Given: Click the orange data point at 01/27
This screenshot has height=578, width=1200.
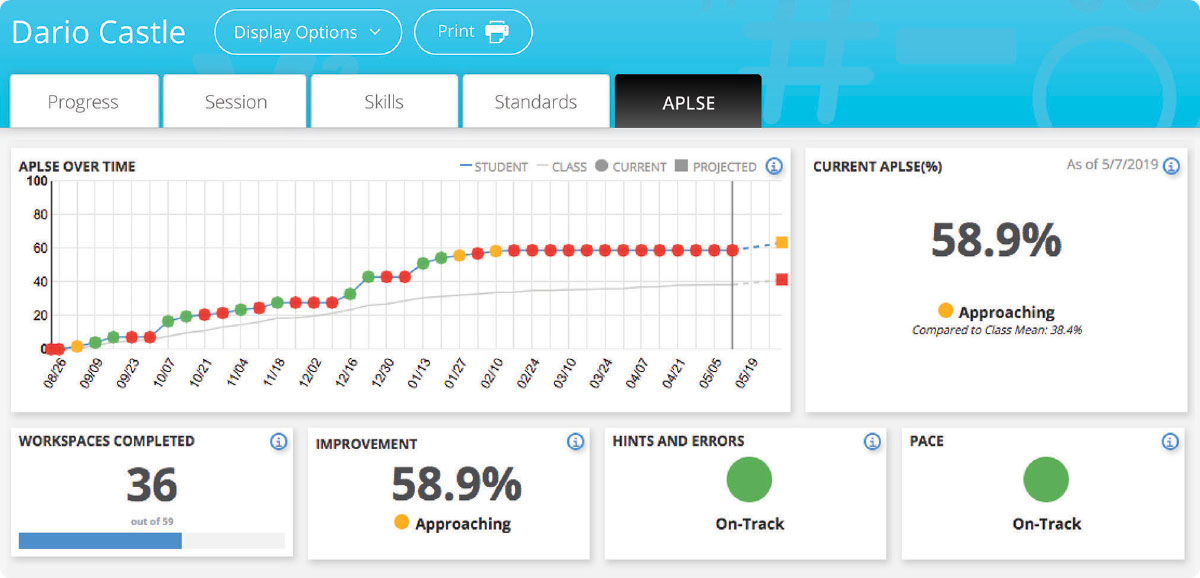Looking at the screenshot, I should (x=459, y=255).
